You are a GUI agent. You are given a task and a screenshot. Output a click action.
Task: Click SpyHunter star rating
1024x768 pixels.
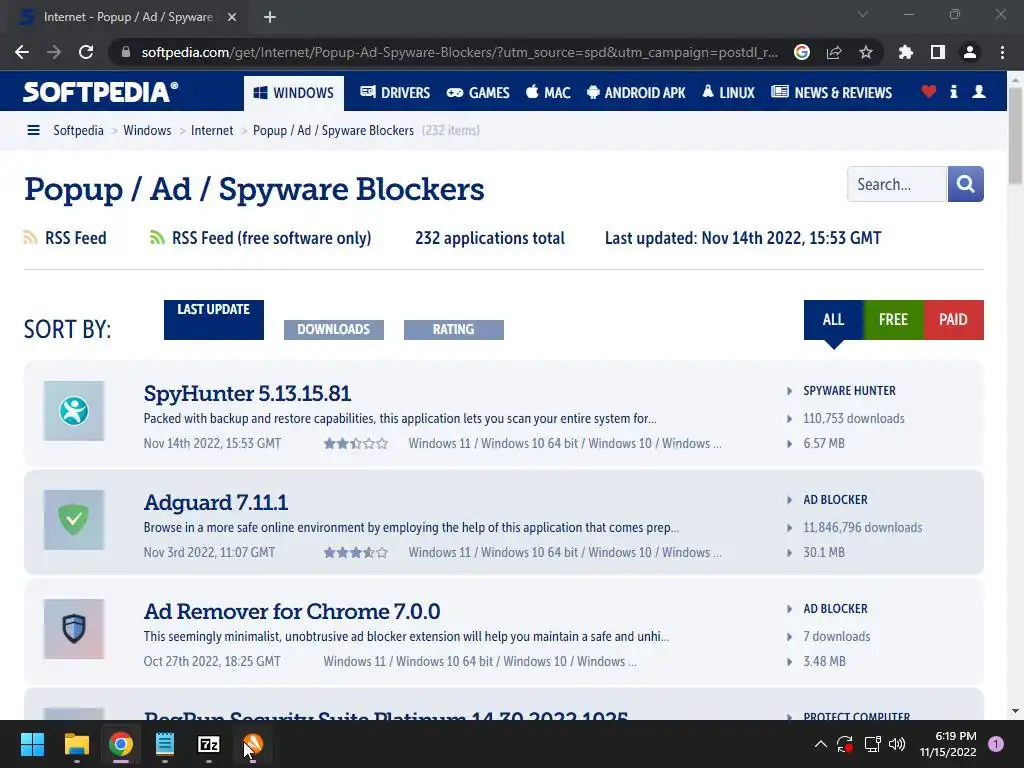point(356,443)
